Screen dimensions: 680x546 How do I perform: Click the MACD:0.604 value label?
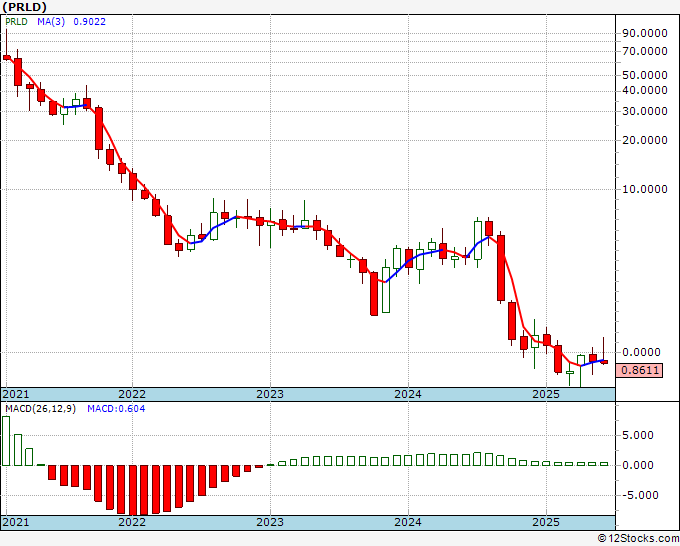pyautogui.click(x=116, y=409)
